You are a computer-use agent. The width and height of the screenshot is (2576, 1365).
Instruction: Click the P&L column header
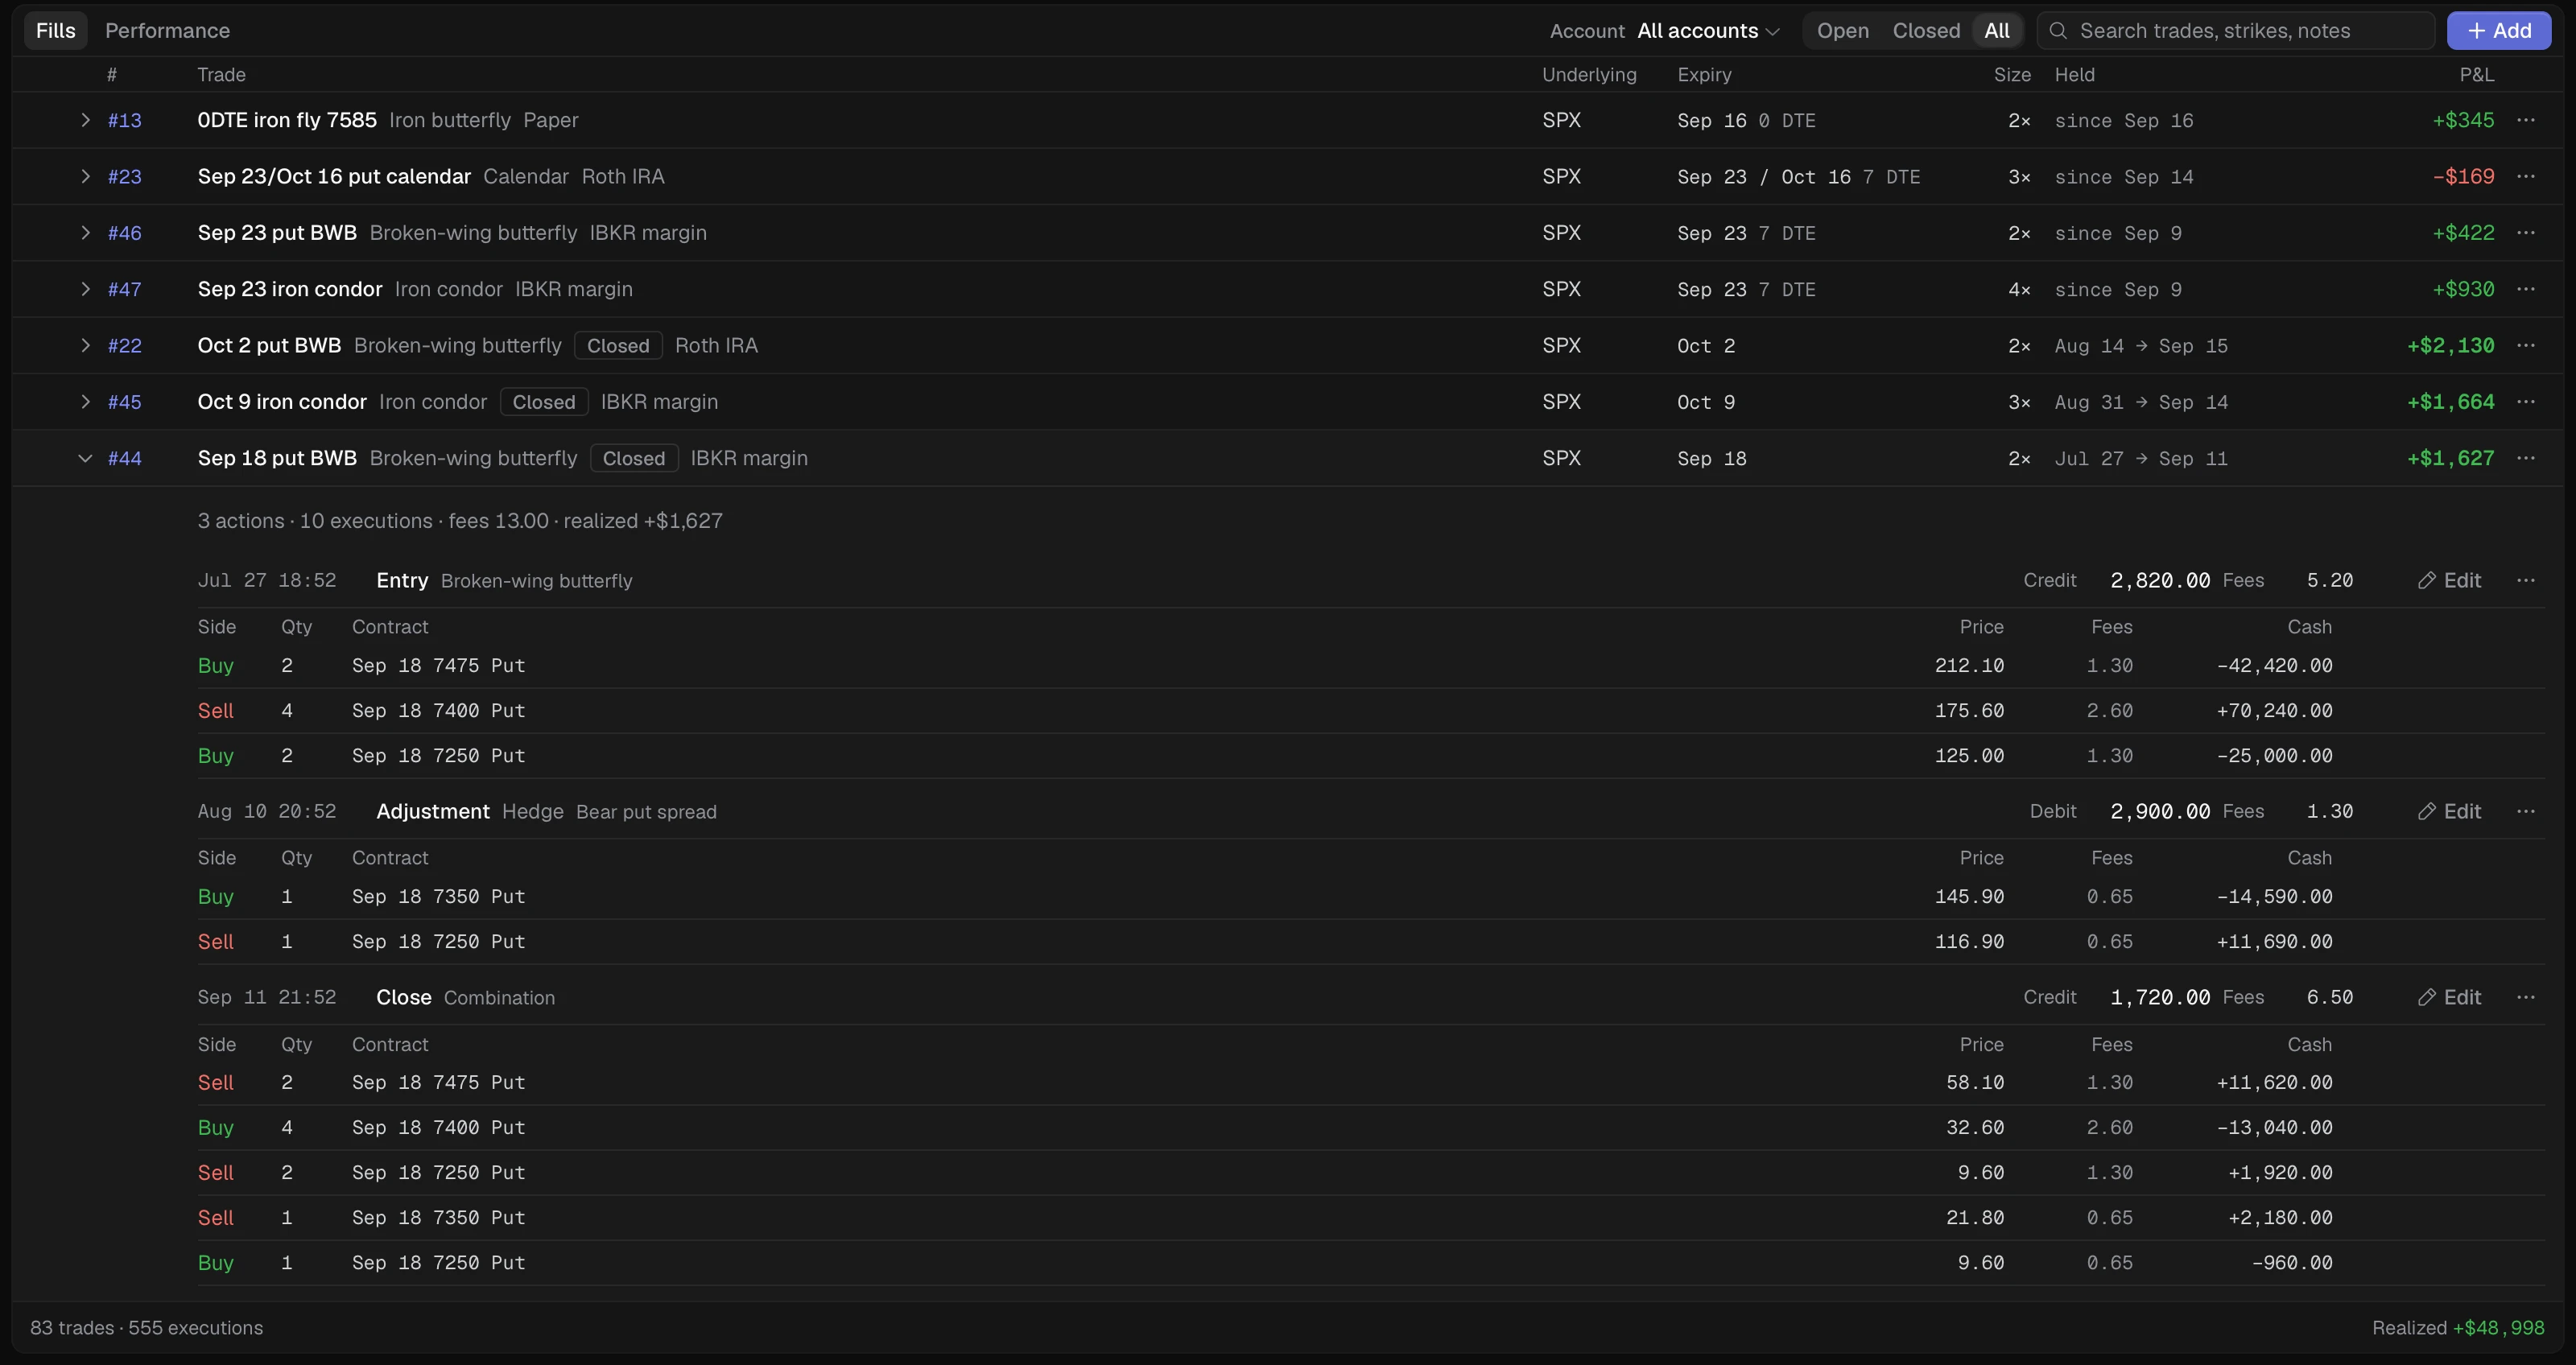click(2476, 75)
